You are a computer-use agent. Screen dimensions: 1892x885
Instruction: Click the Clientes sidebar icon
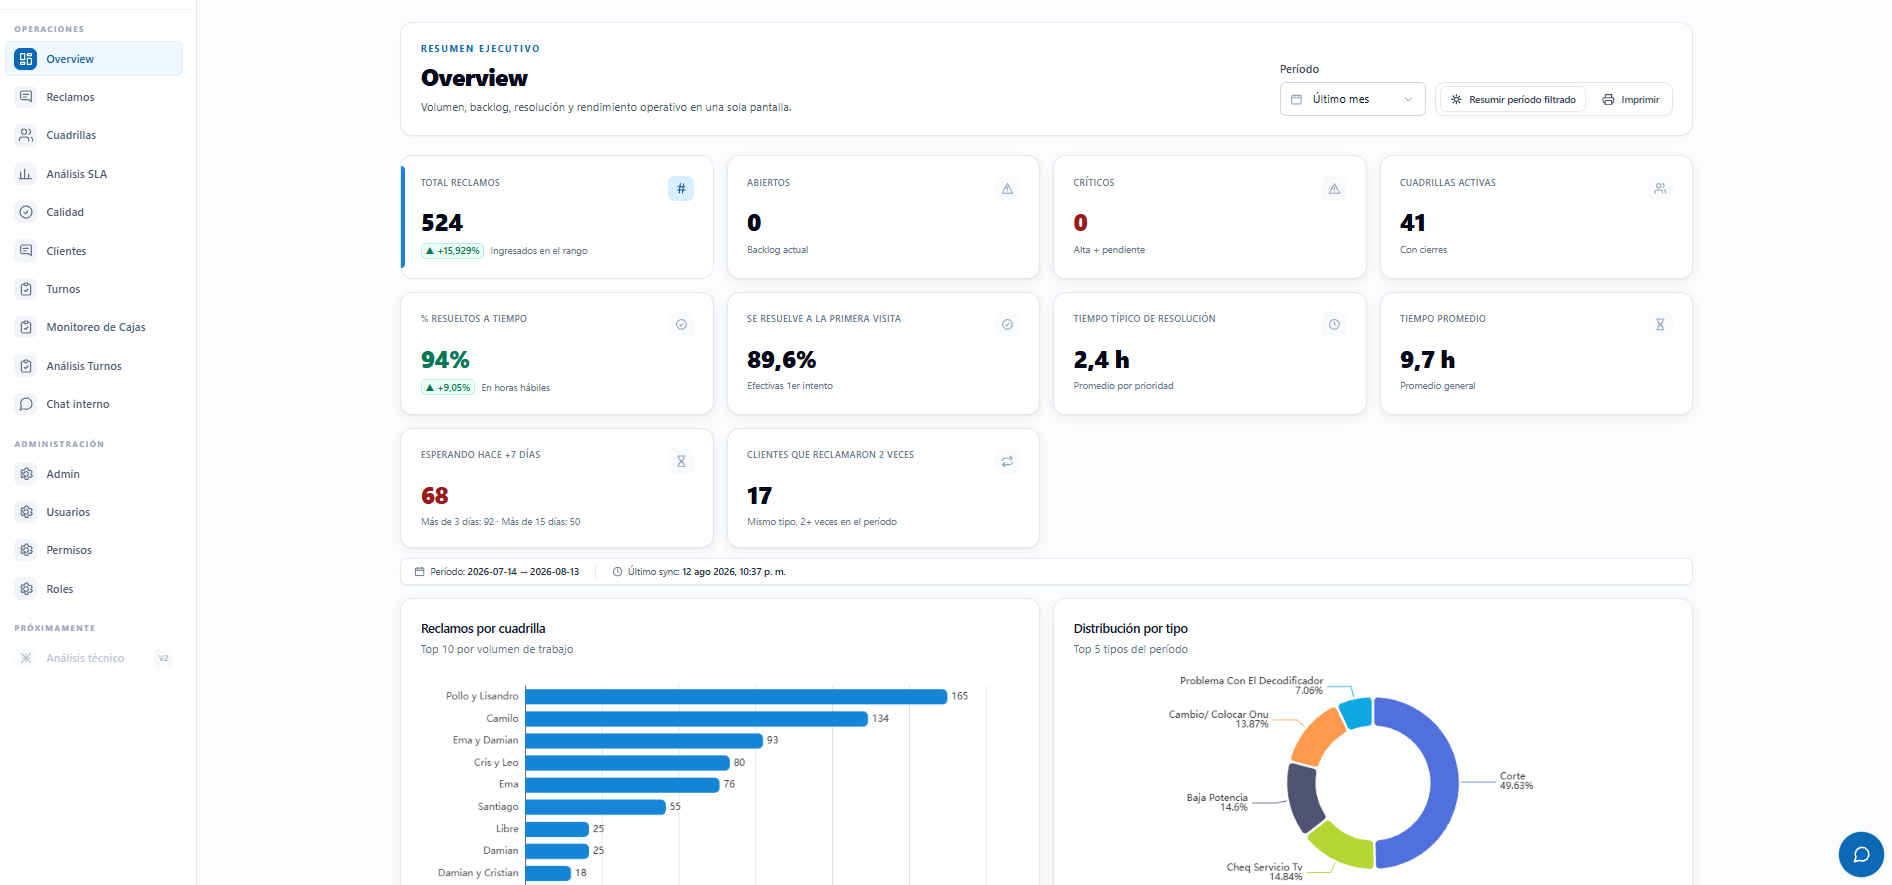coord(26,251)
